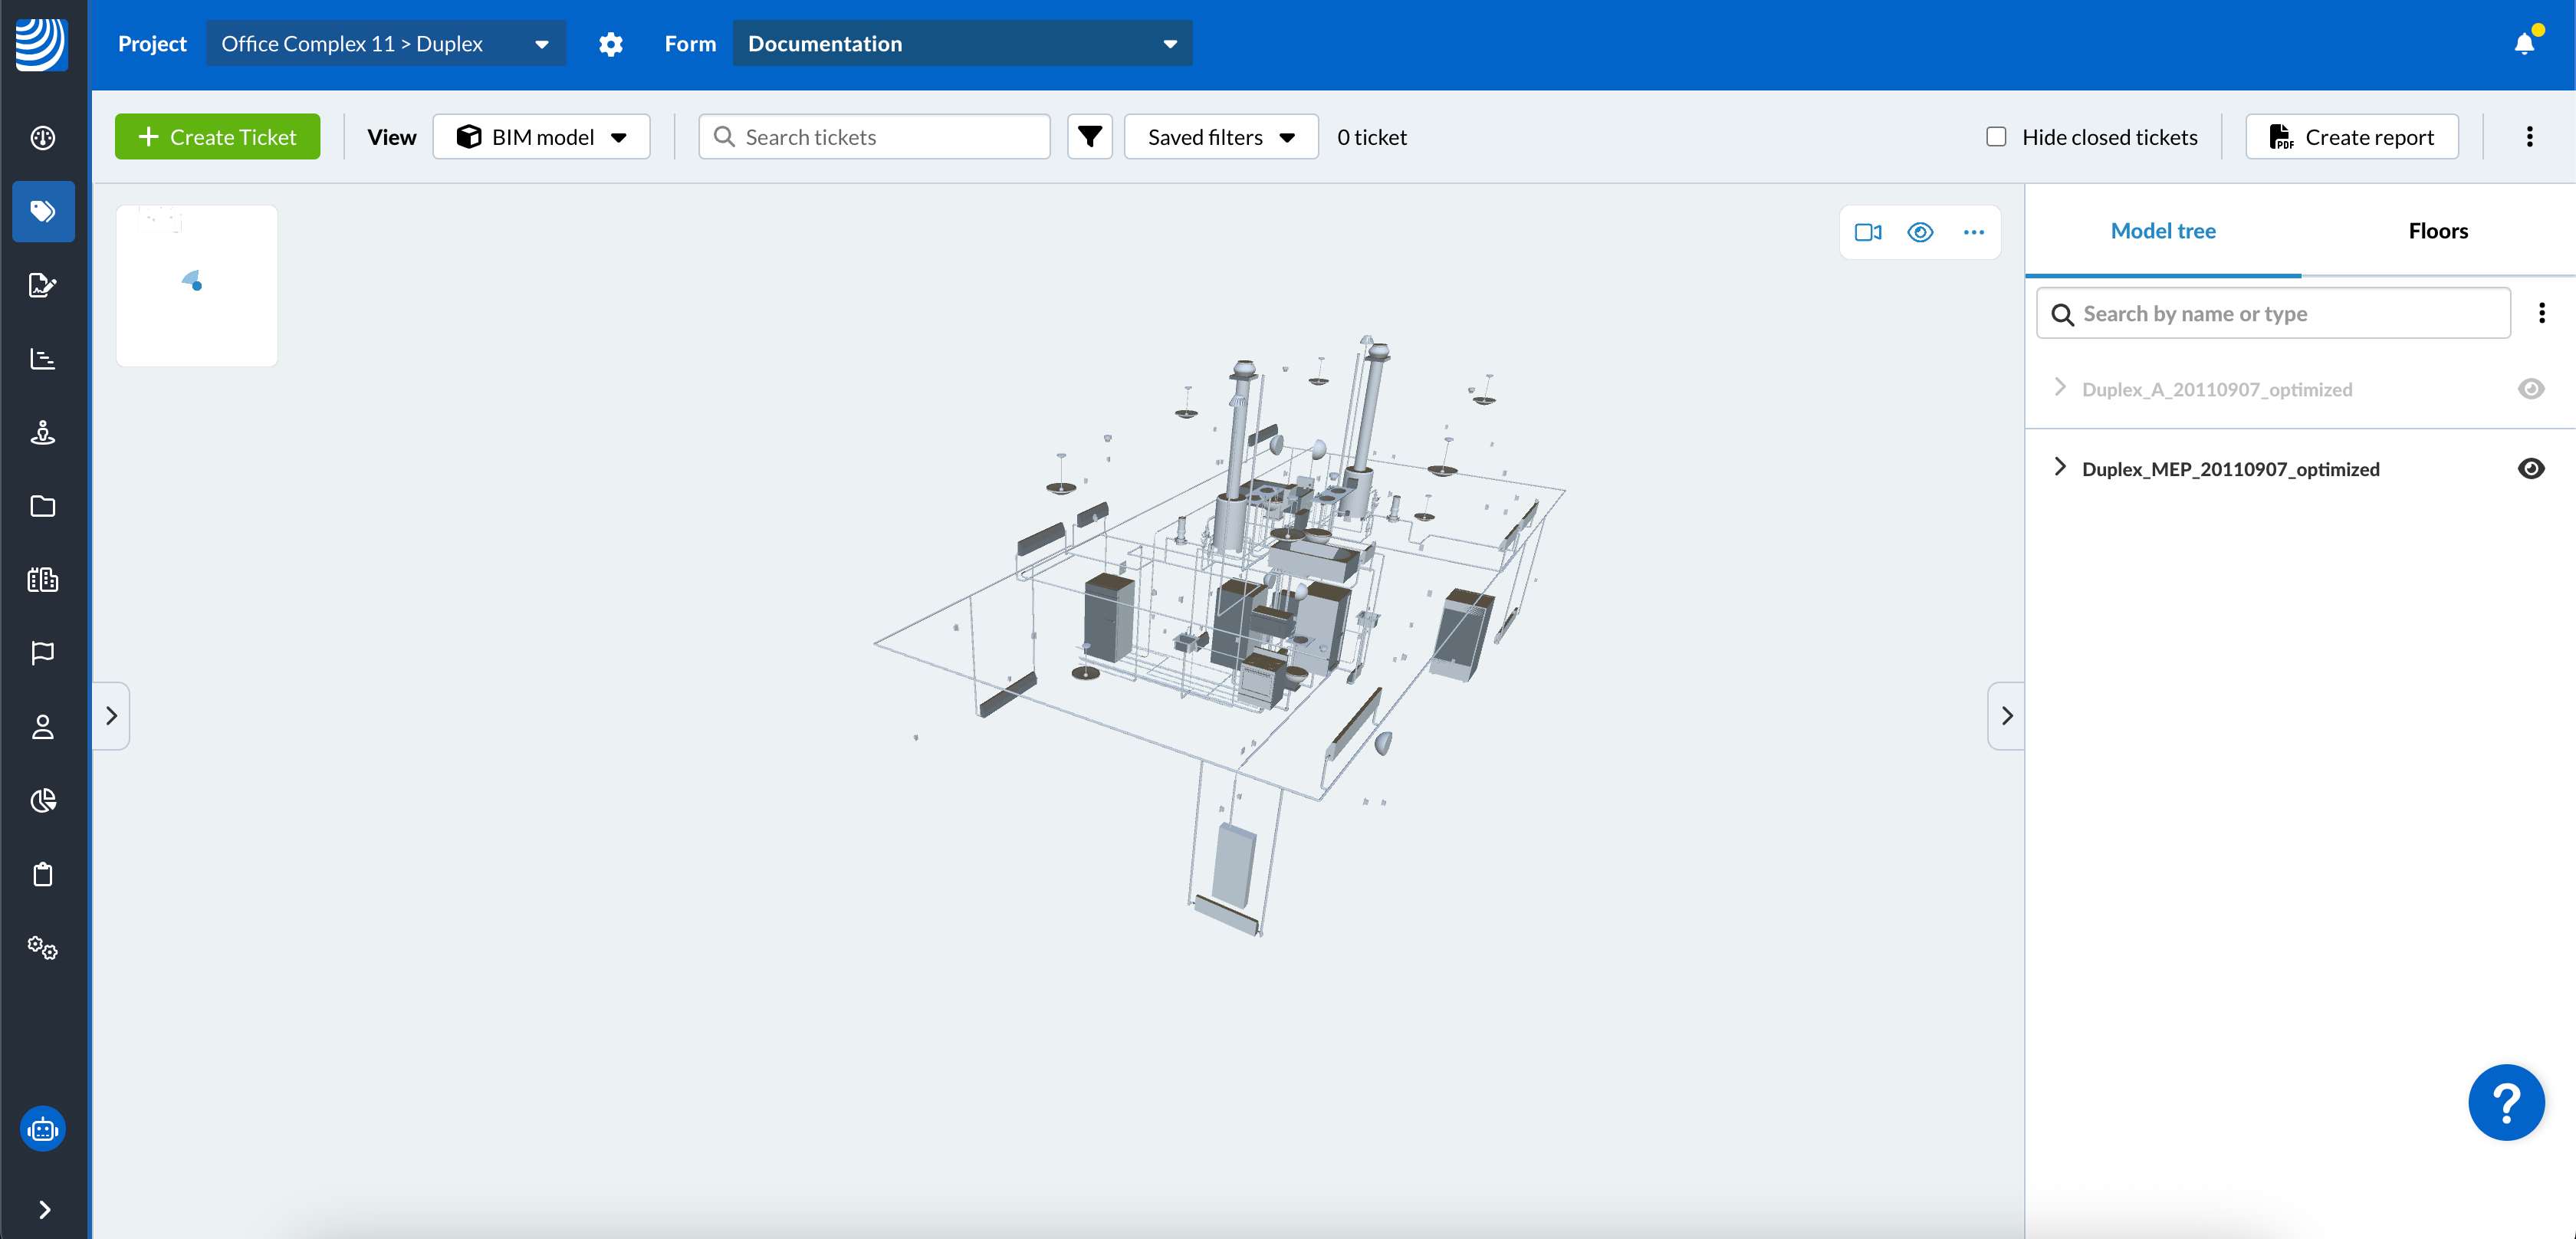The width and height of the screenshot is (2576, 1239).
Task: Switch to the Floors tab
Action: [x=2437, y=231]
